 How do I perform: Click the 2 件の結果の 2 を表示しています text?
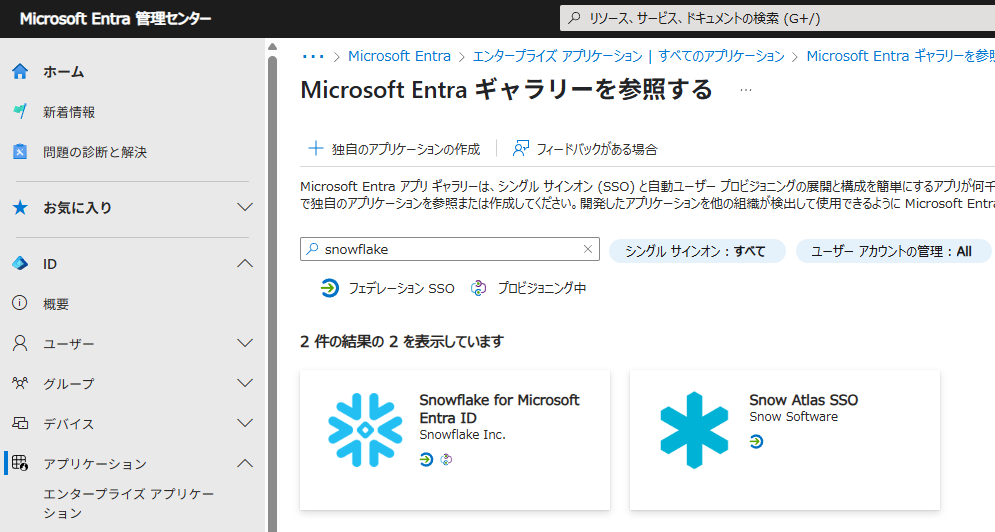click(402, 342)
